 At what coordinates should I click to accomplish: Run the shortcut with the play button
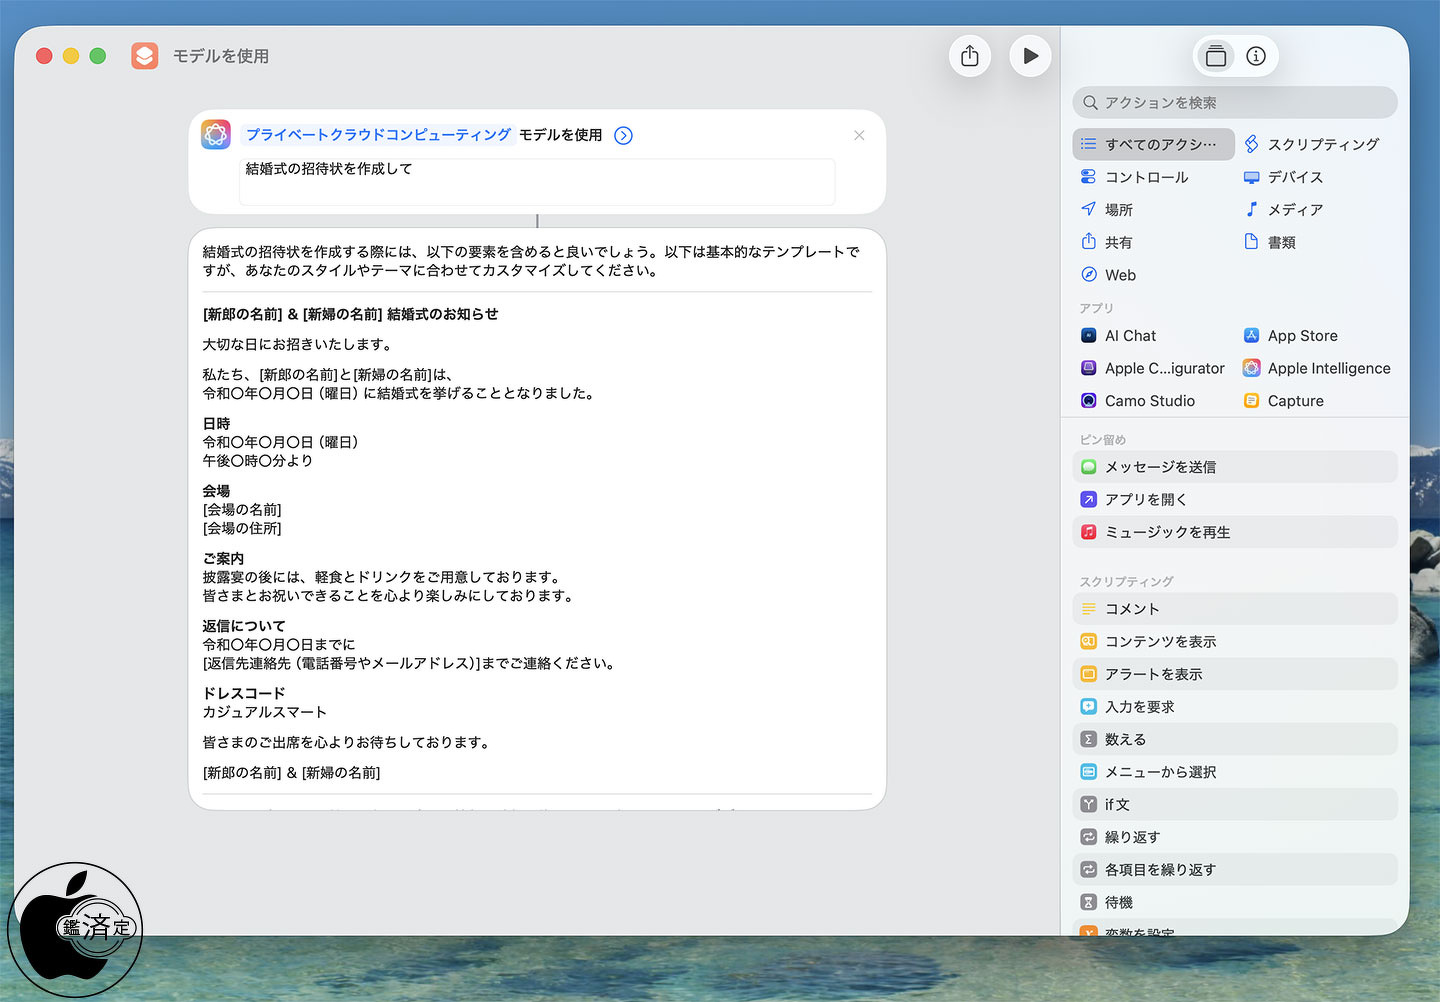[1030, 56]
